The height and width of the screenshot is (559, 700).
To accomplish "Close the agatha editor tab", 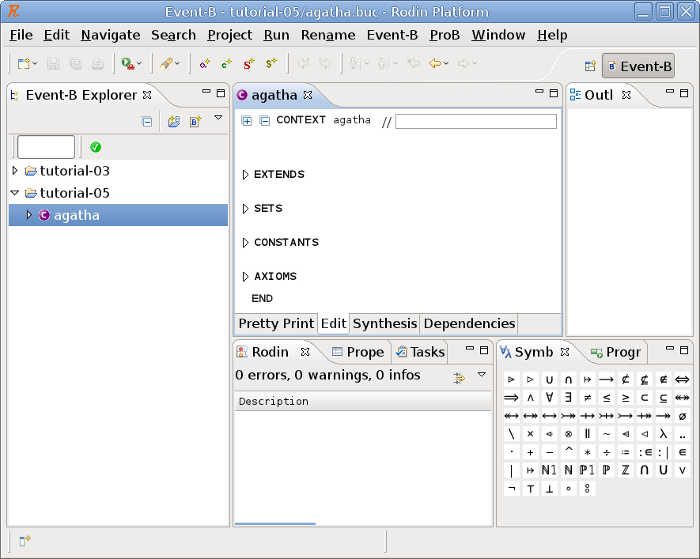I will 308,95.
